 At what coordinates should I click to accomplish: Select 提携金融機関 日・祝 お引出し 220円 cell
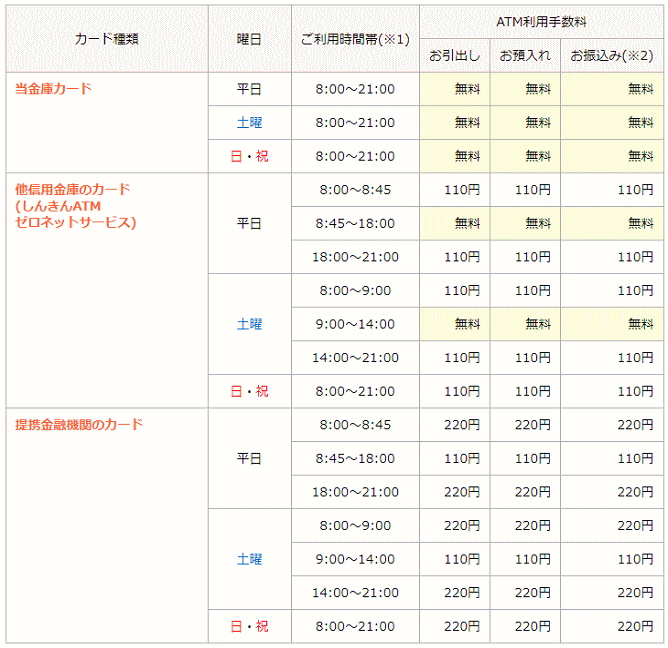(x=455, y=626)
